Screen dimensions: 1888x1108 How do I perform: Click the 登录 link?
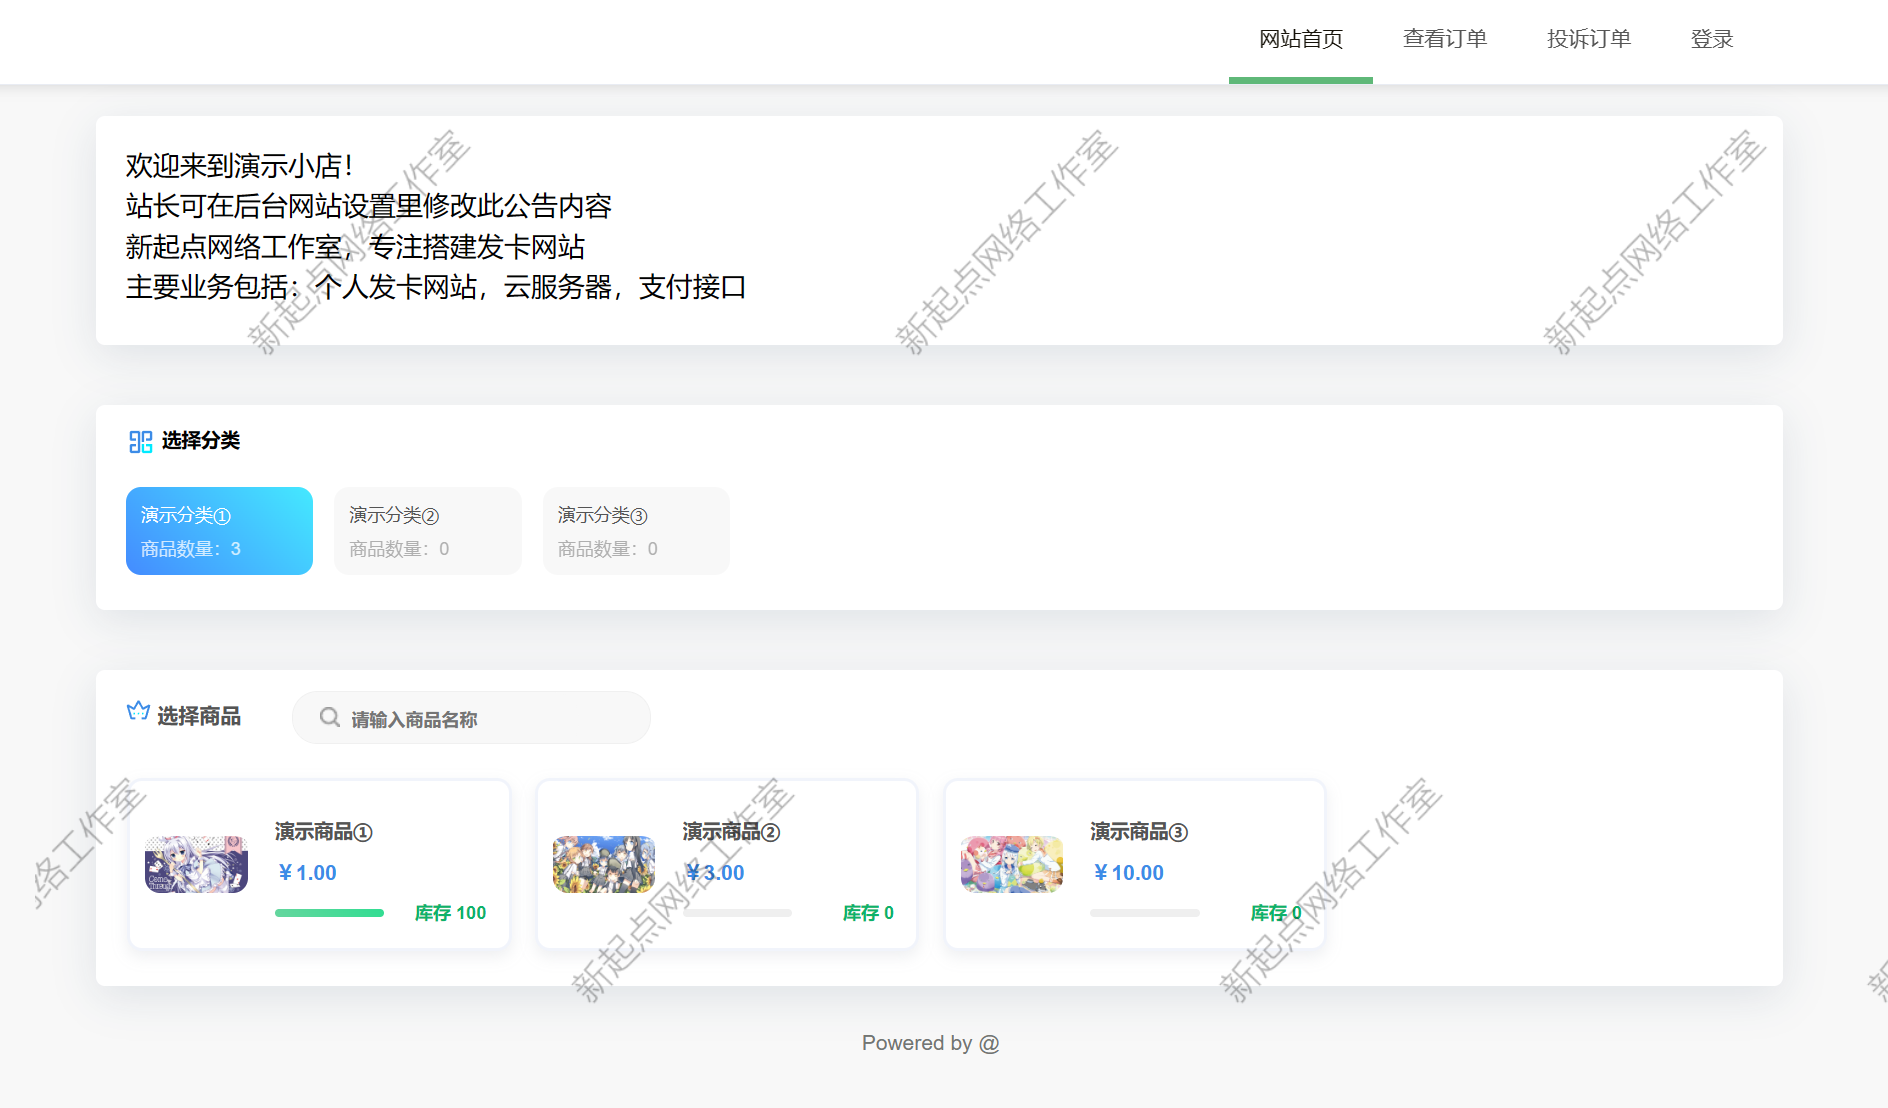tap(1711, 38)
